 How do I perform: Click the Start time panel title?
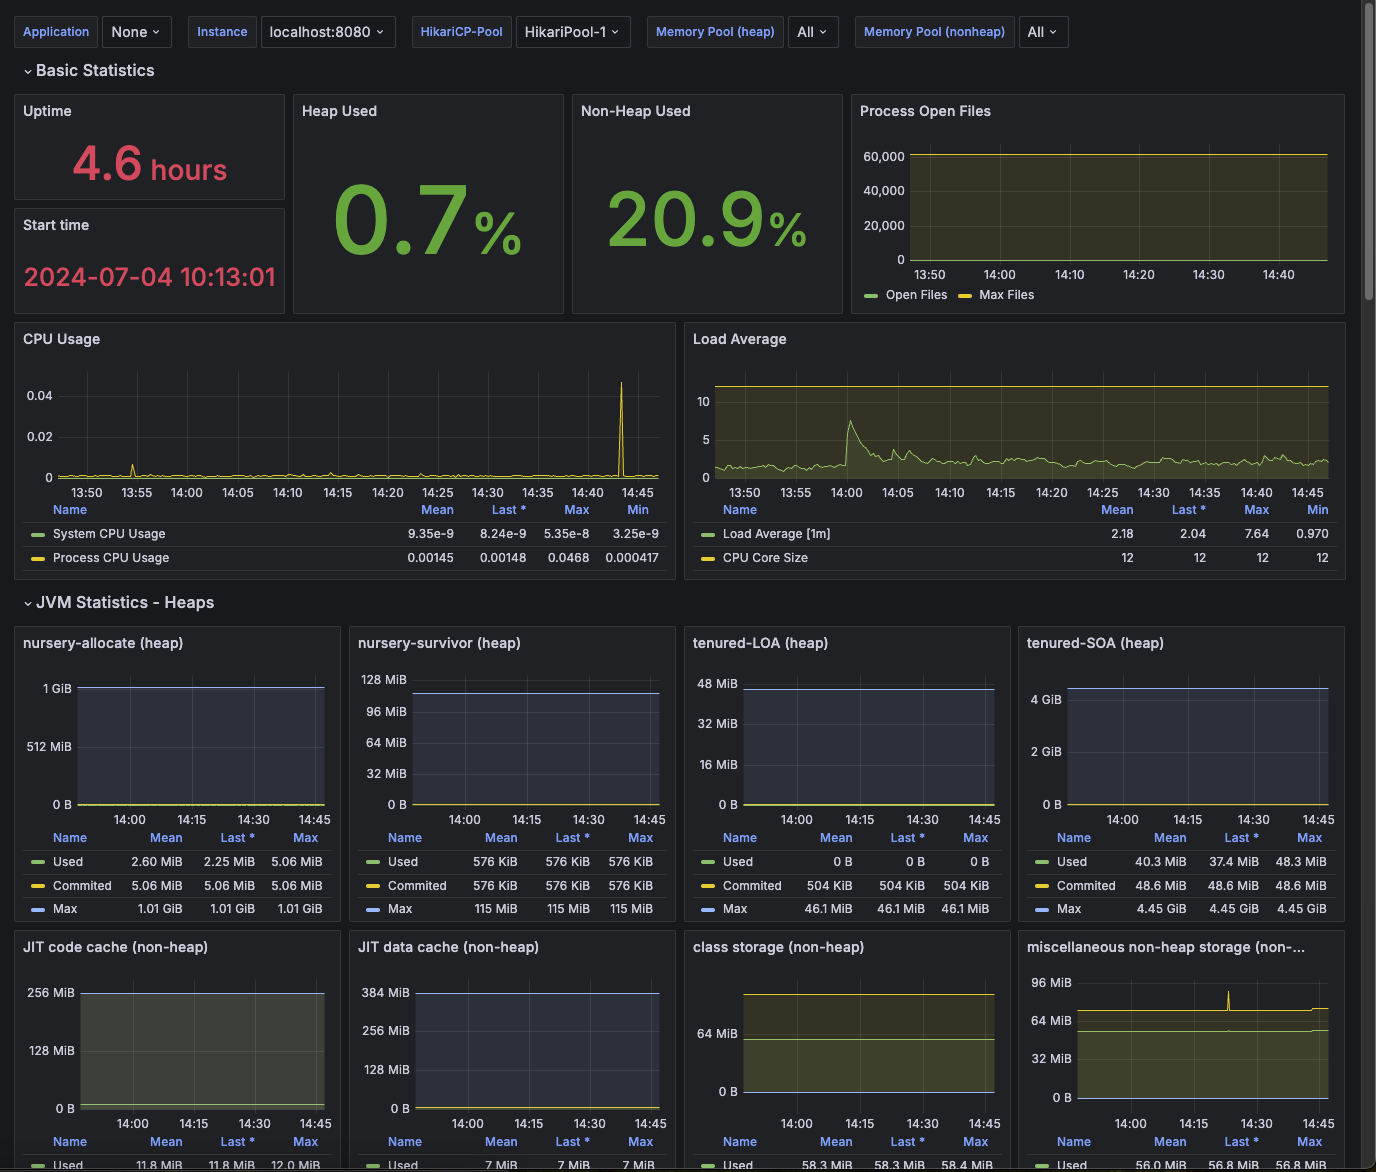56,225
